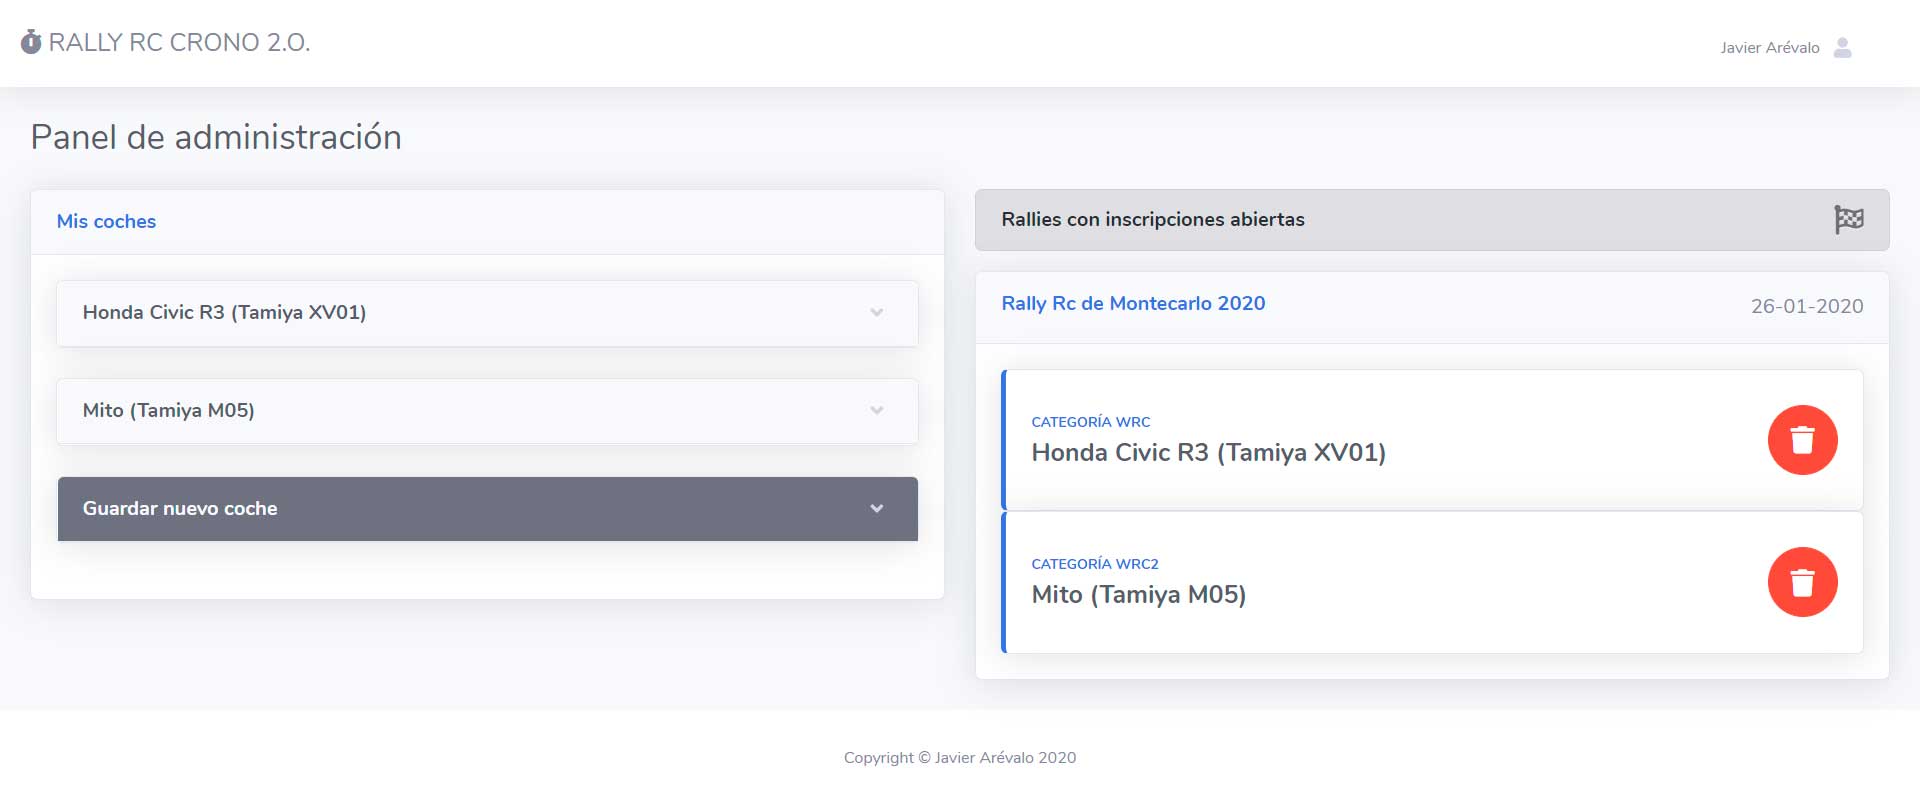The width and height of the screenshot is (1920, 787).
Task: Click the CATEGORÍA WRC label
Action: click(x=1090, y=422)
